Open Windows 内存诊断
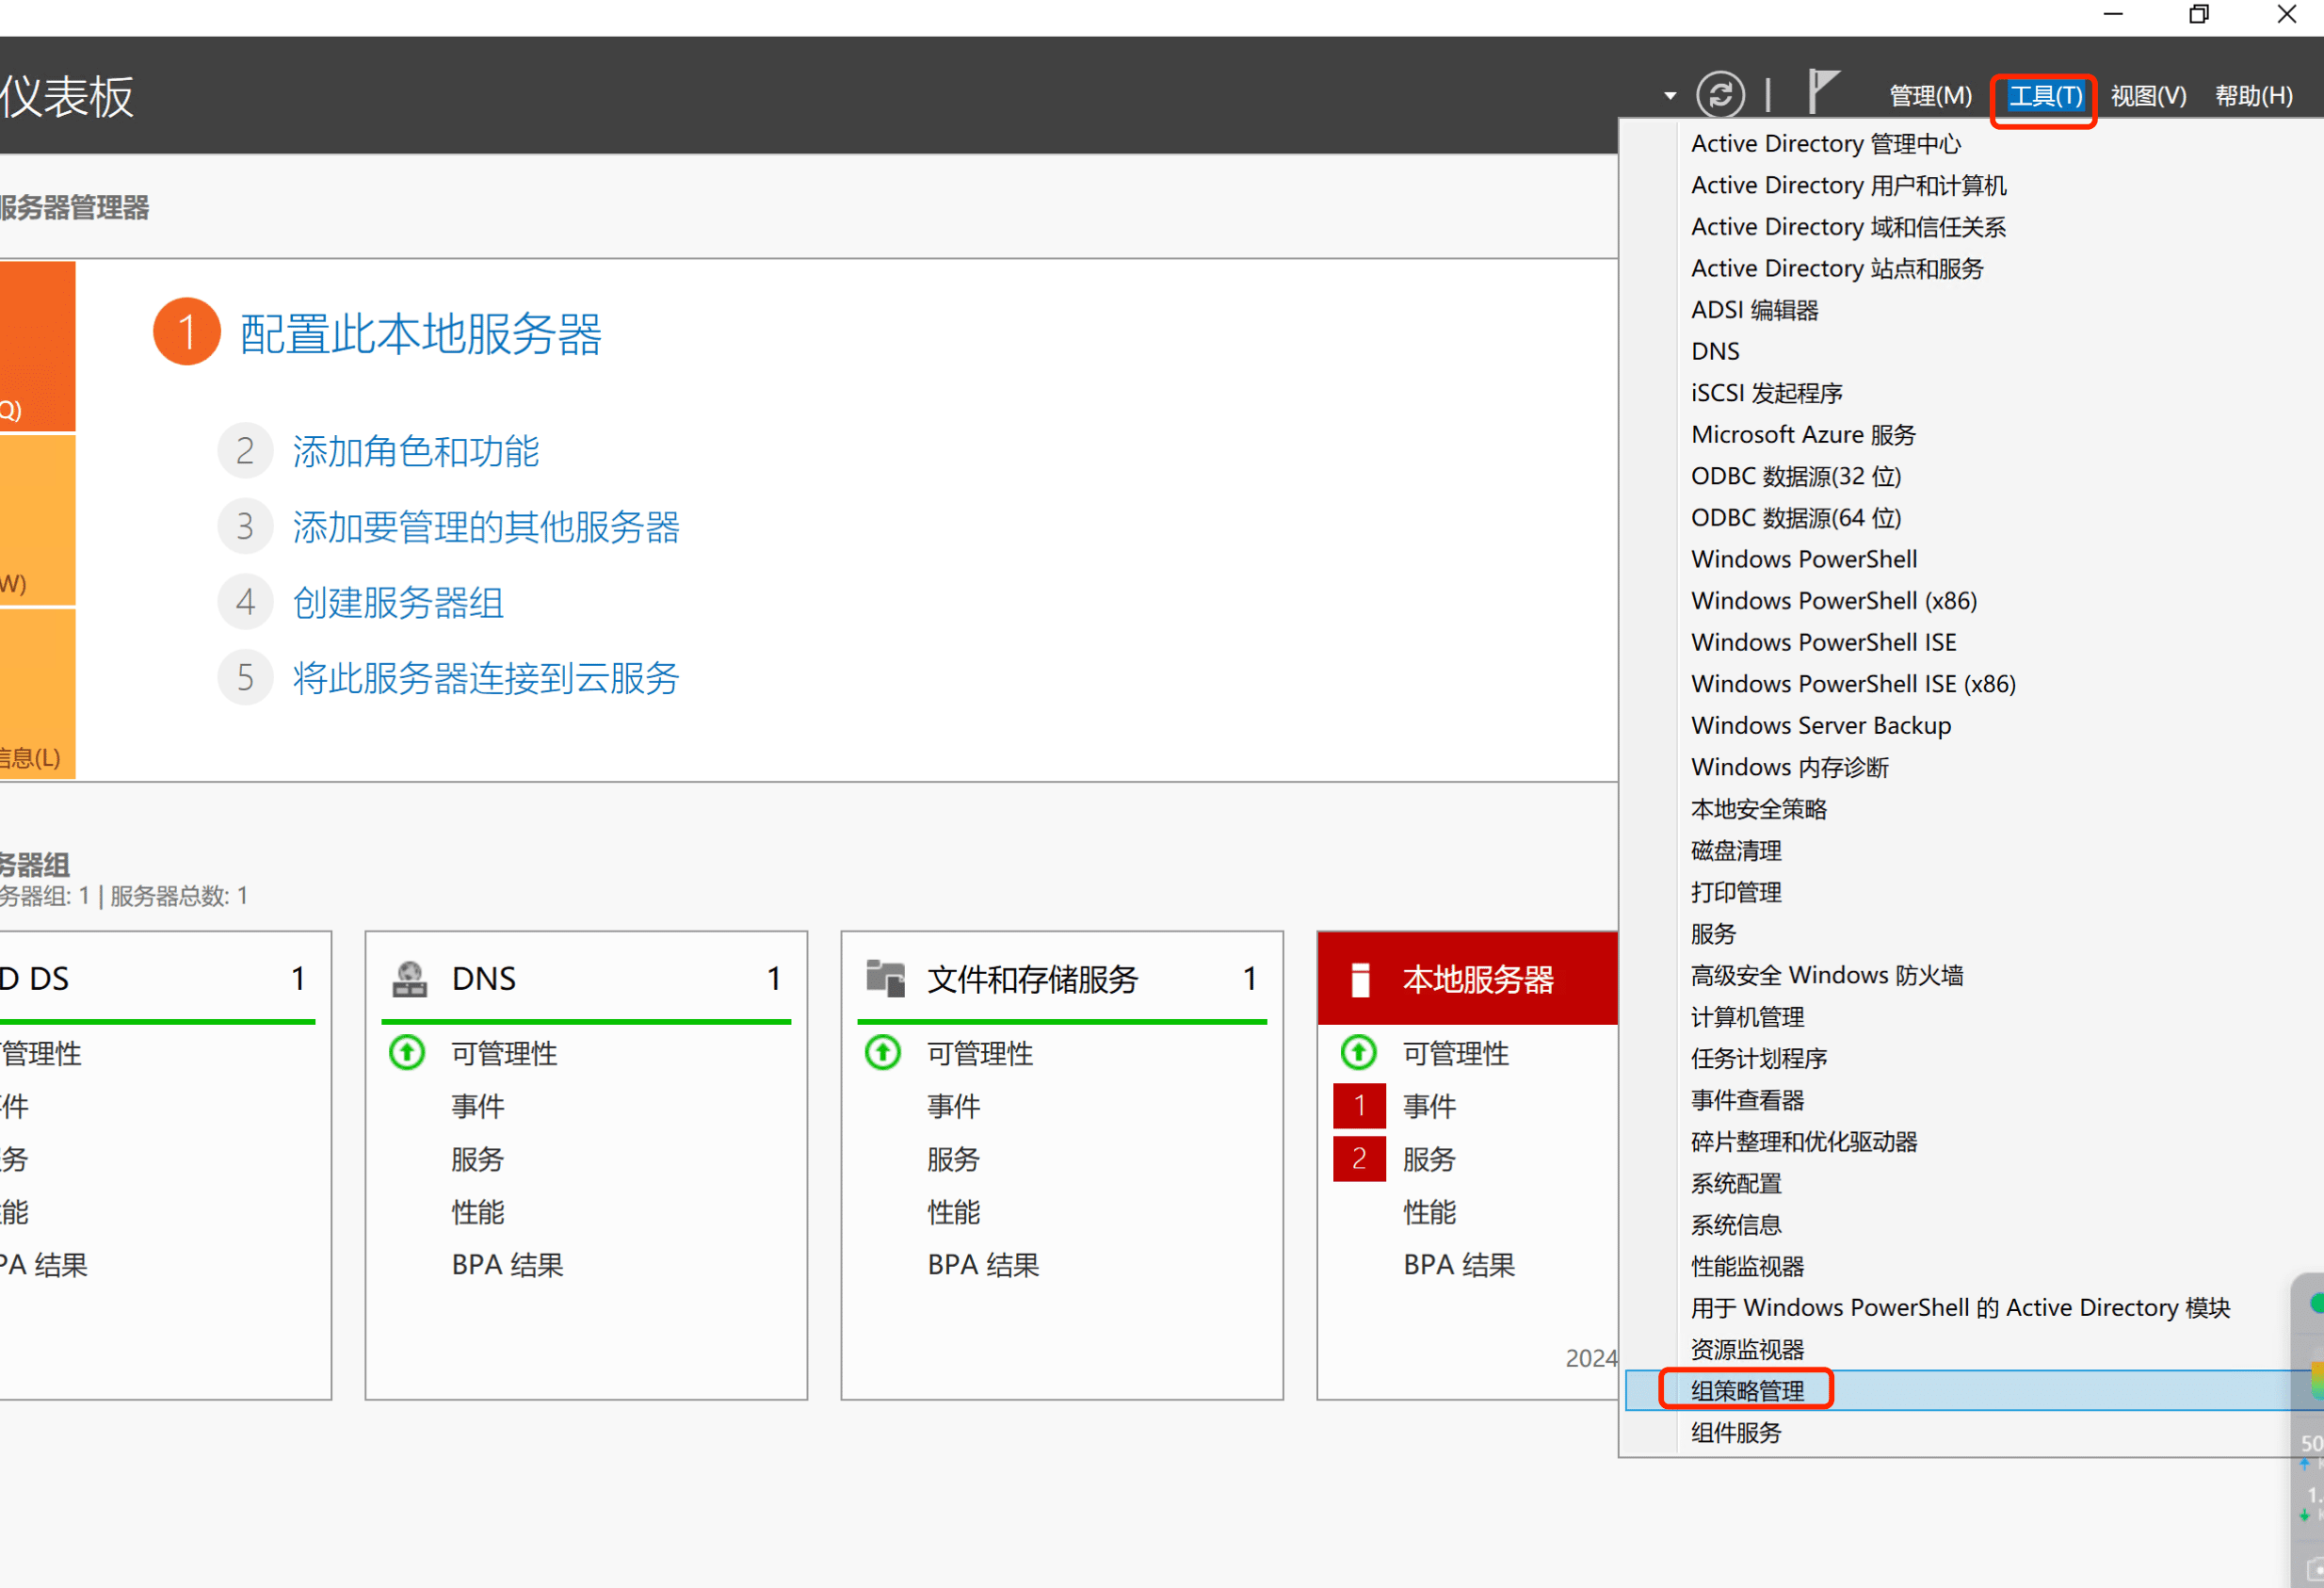 [1789, 767]
